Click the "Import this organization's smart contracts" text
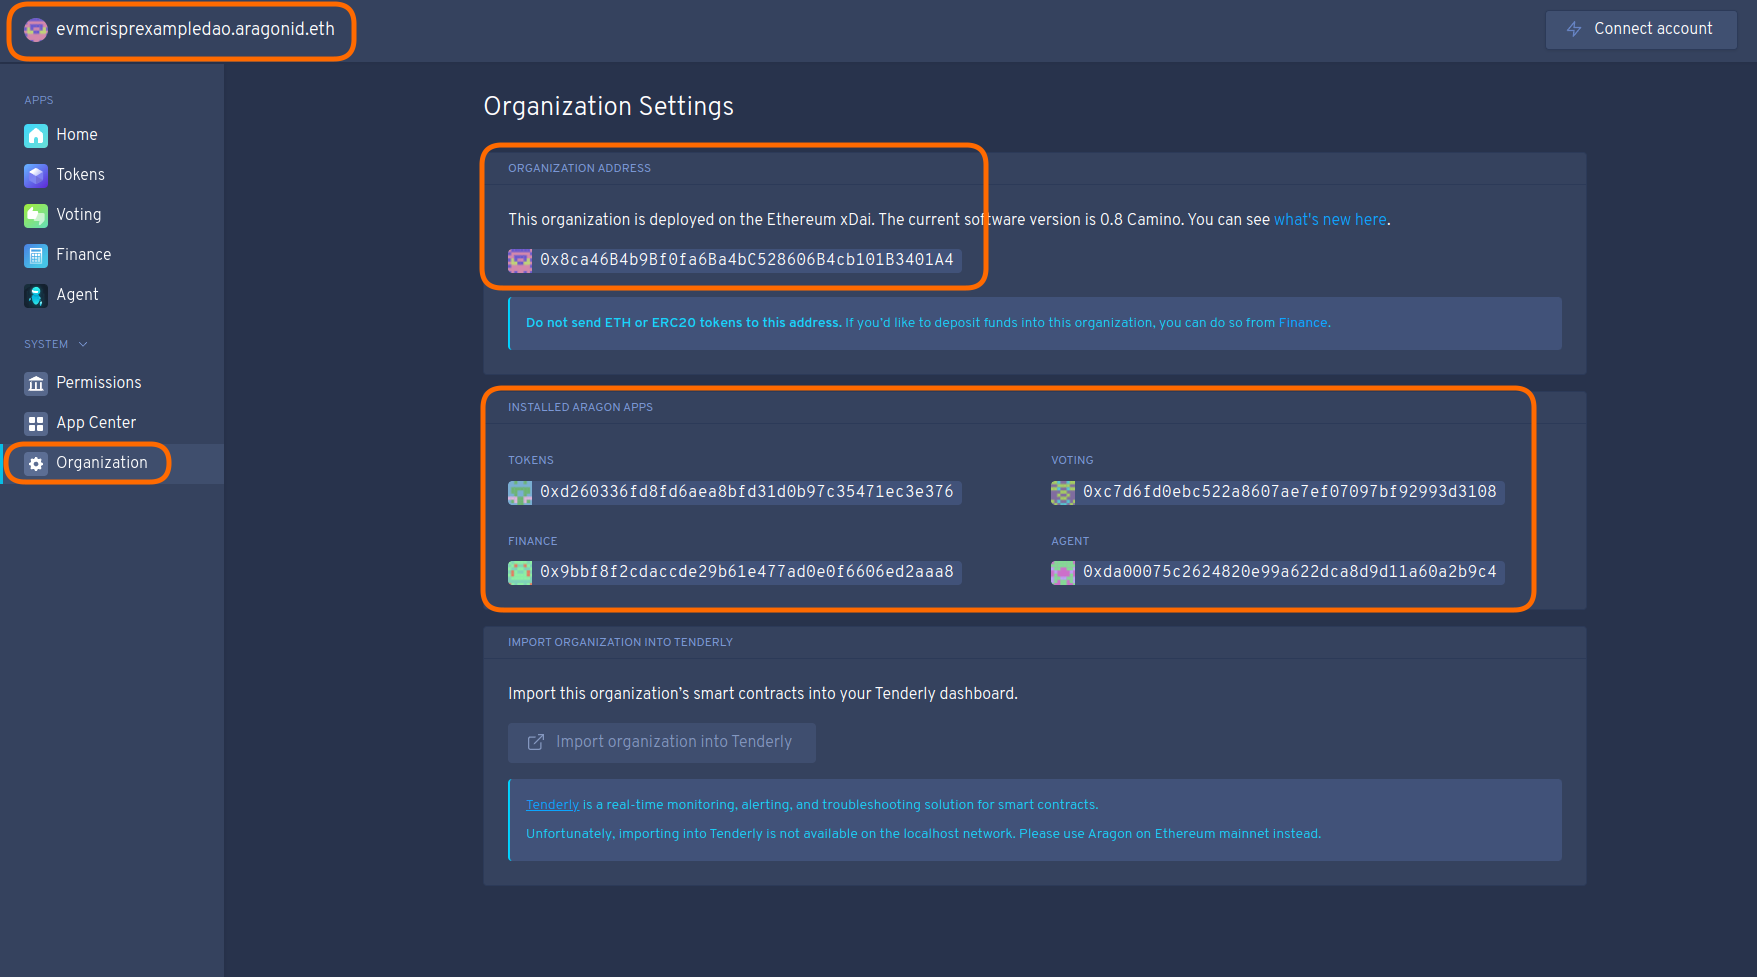The image size is (1757, 977). coord(762,694)
